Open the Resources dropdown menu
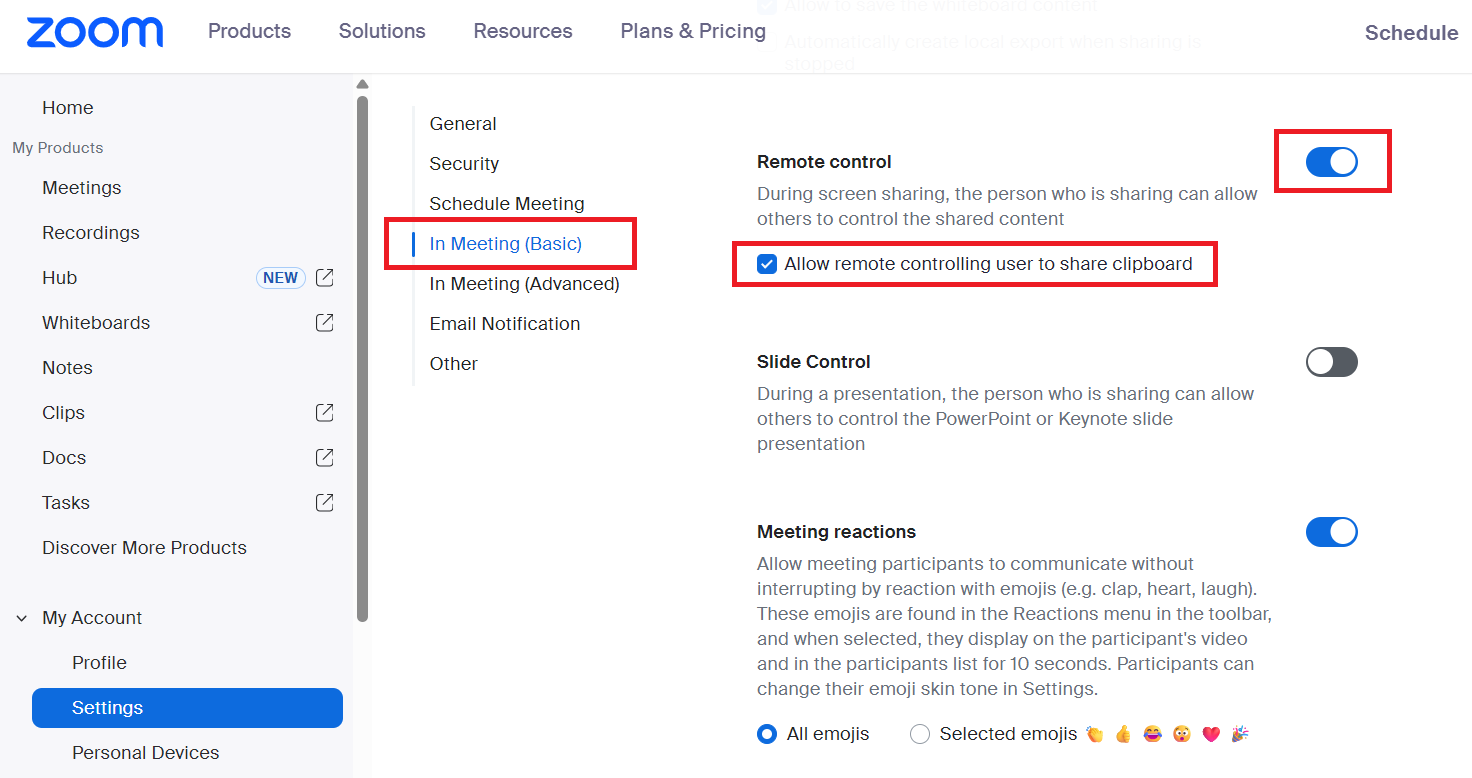 point(522,31)
